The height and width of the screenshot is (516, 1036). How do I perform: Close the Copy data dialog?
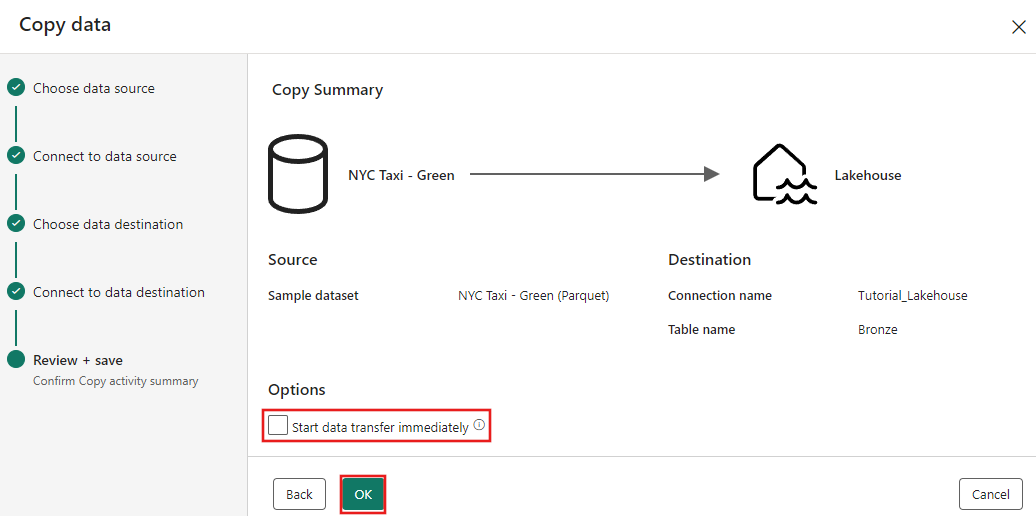coord(1018,27)
